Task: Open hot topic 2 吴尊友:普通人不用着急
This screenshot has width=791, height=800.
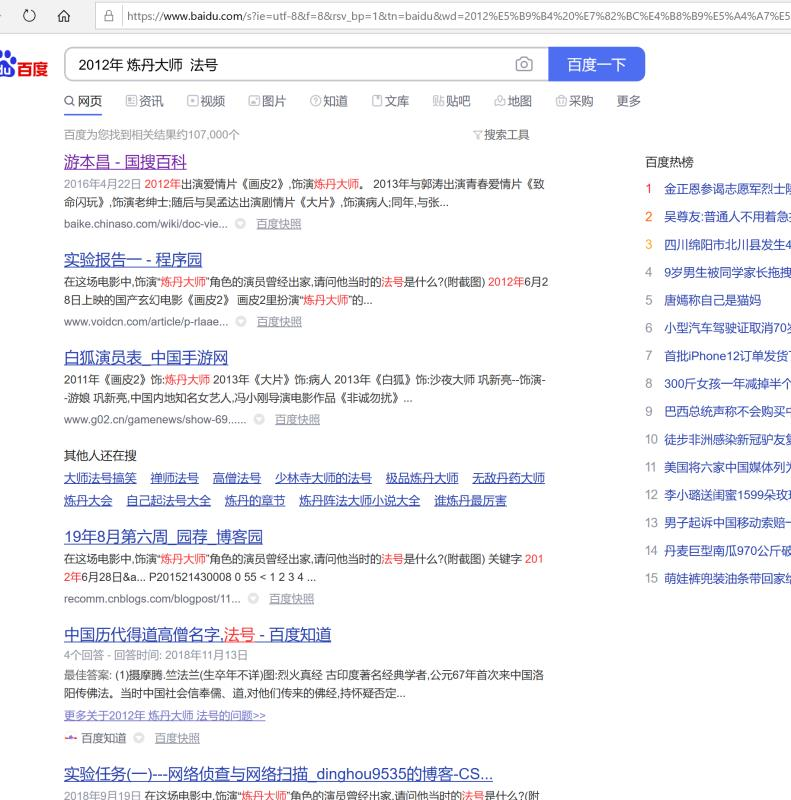Action: 727,217
